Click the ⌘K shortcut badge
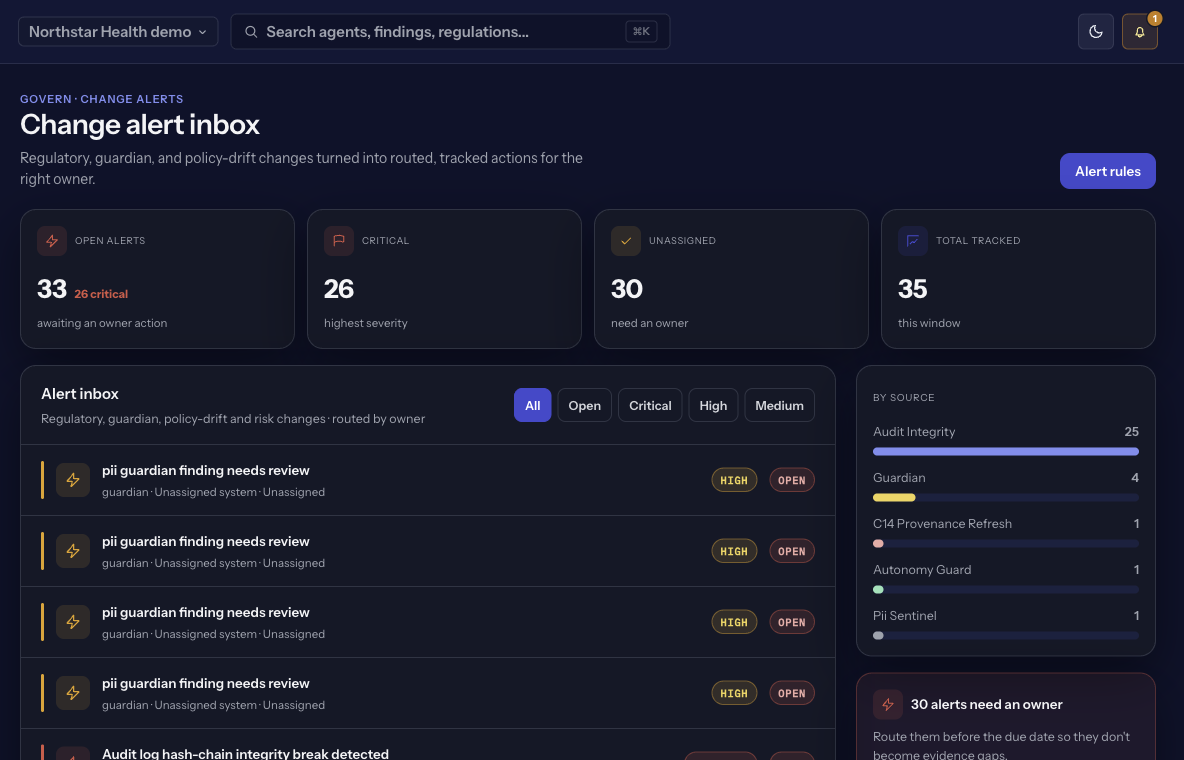 pos(641,32)
